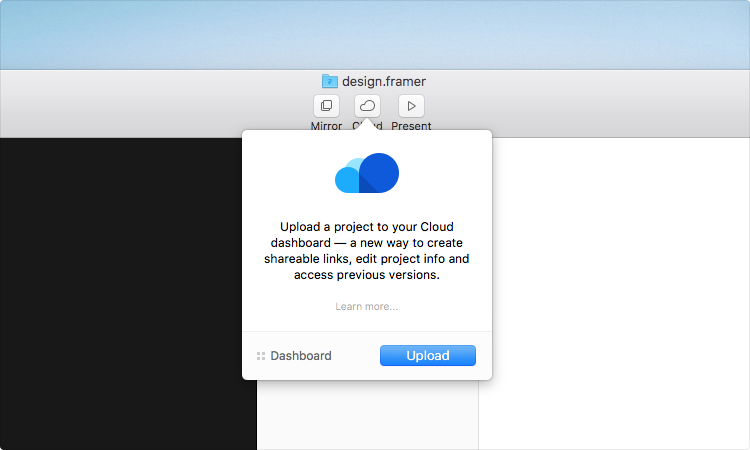Toggle the Cloud toolbar button
This screenshot has width=750, height=450.
[367, 106]
